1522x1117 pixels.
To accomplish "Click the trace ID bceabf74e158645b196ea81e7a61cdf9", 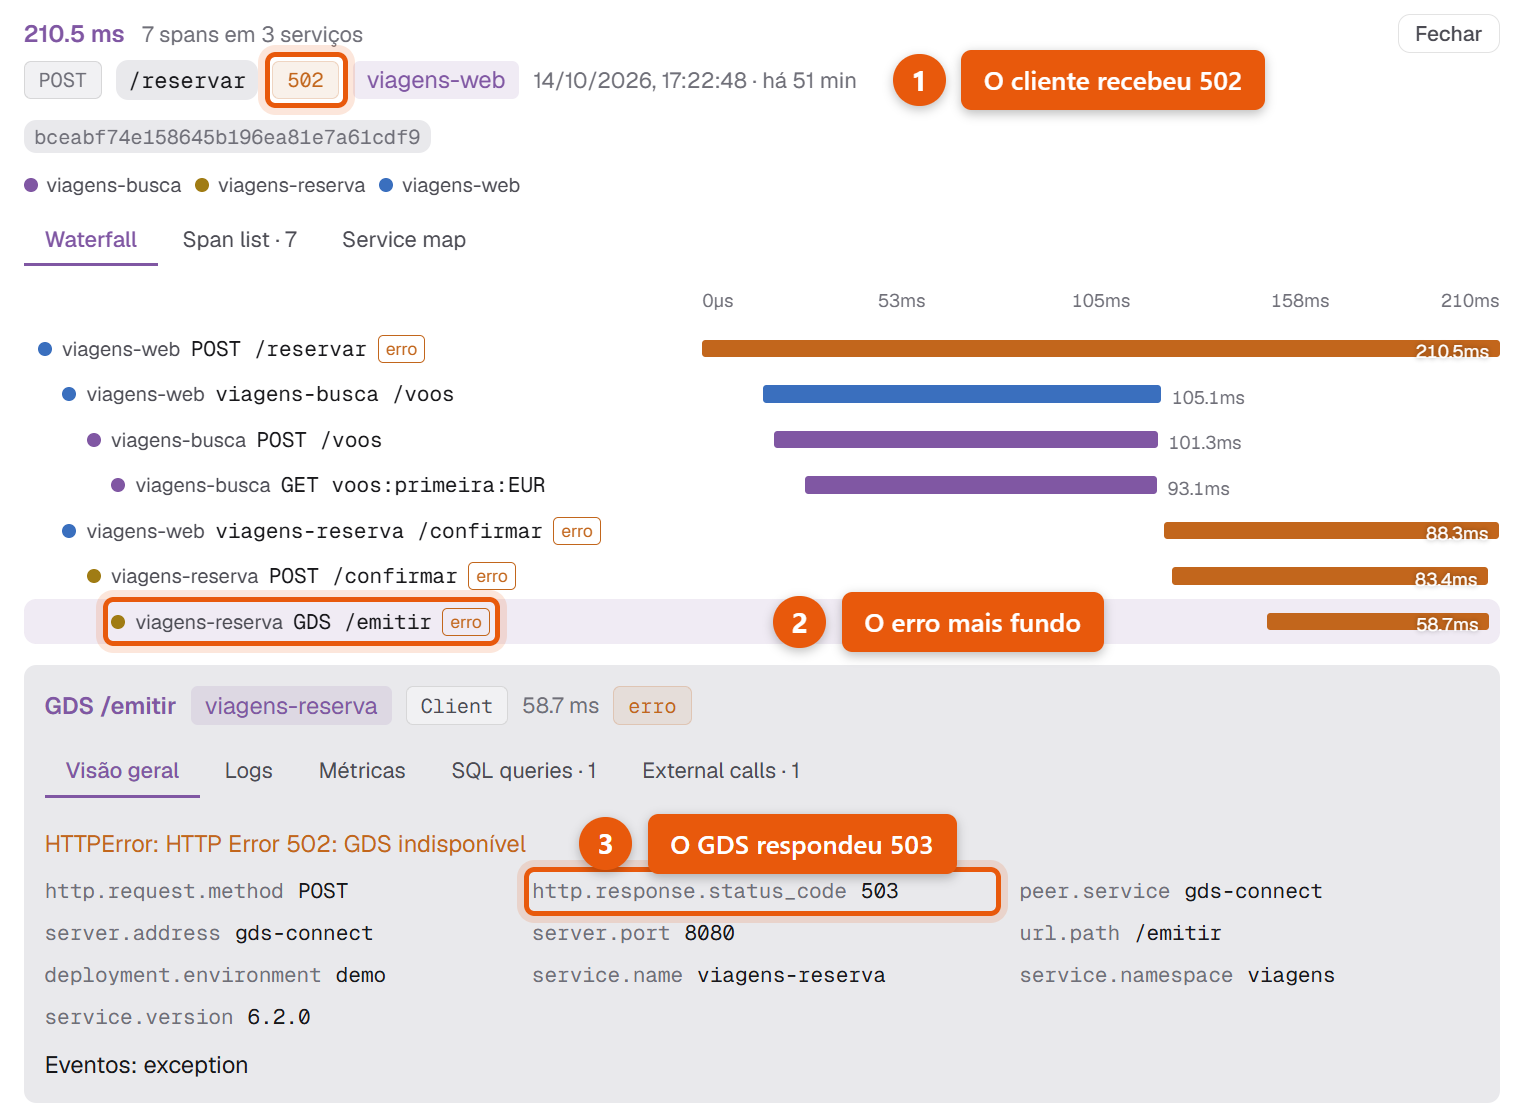I will coord(227,137).
